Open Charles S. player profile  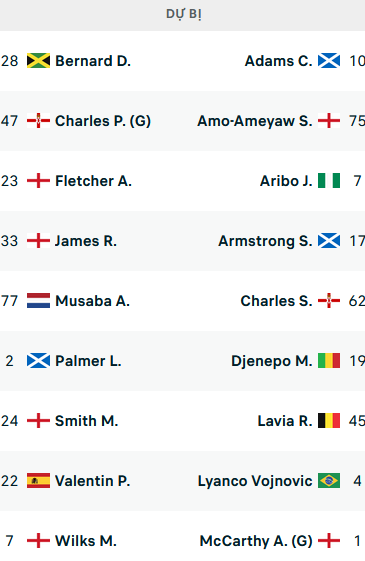pos(276,301)
